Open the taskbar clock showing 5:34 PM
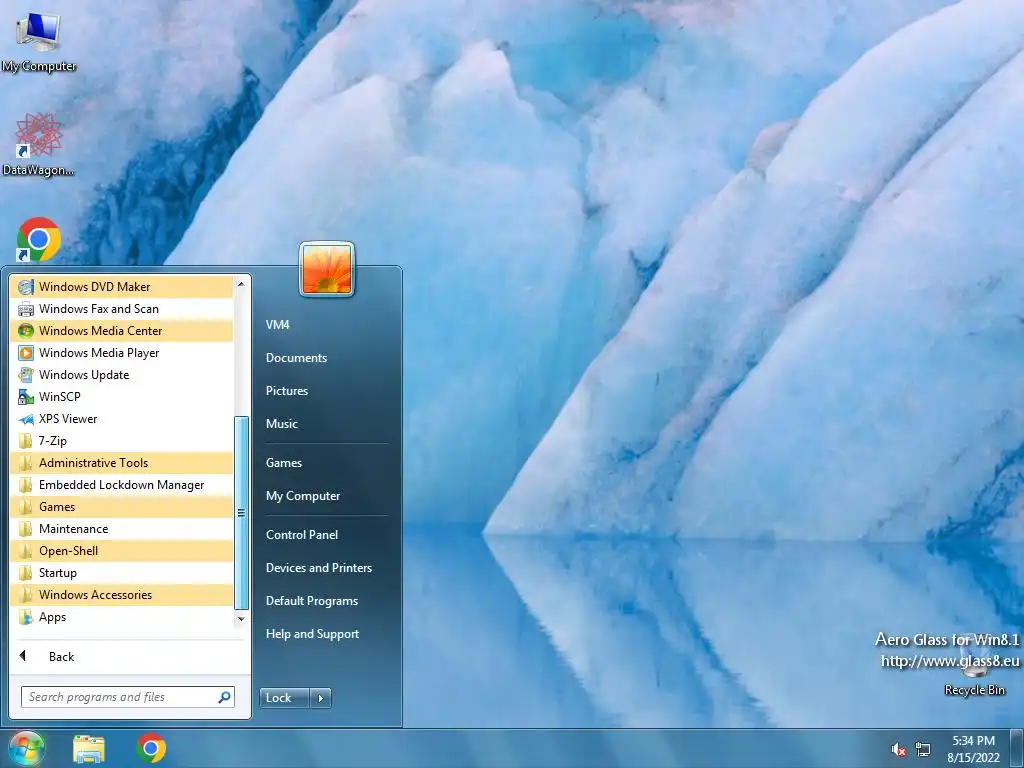Image resolution: width=1024 pixels, height=768 pixels. [973, 749]
